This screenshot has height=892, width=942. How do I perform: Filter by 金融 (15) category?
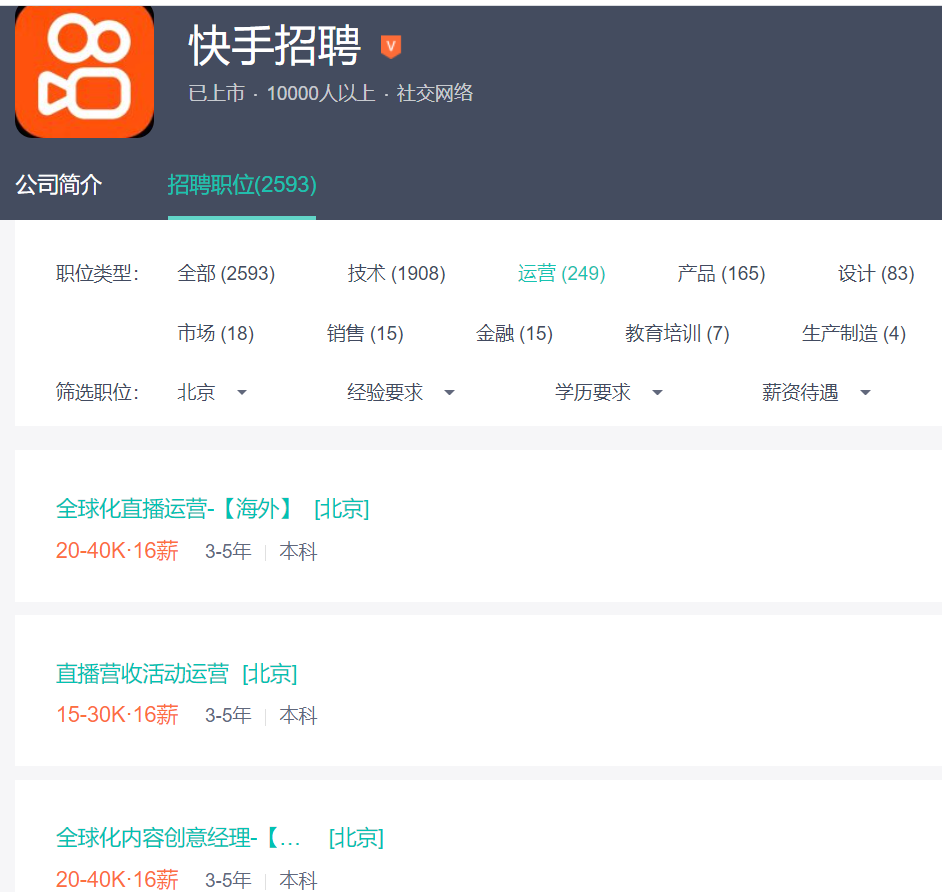[x=514, y=333]
